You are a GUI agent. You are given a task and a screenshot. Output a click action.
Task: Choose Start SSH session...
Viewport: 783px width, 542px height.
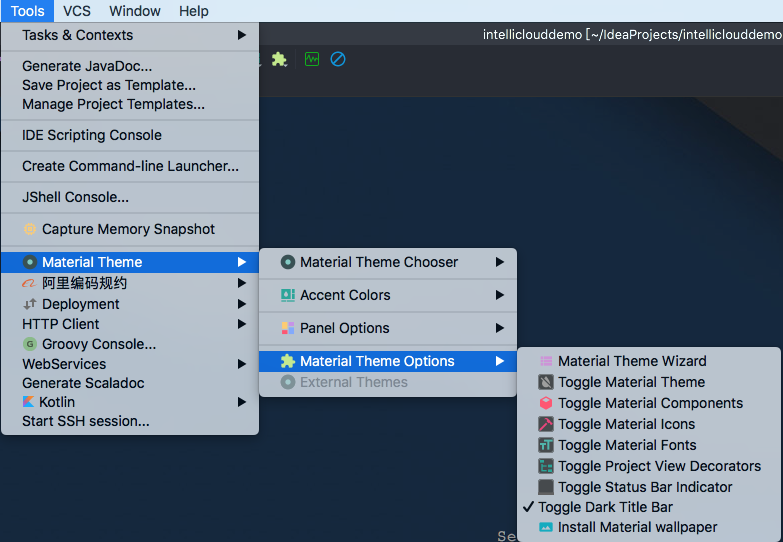pyautogui.click(x=130, y=421)
